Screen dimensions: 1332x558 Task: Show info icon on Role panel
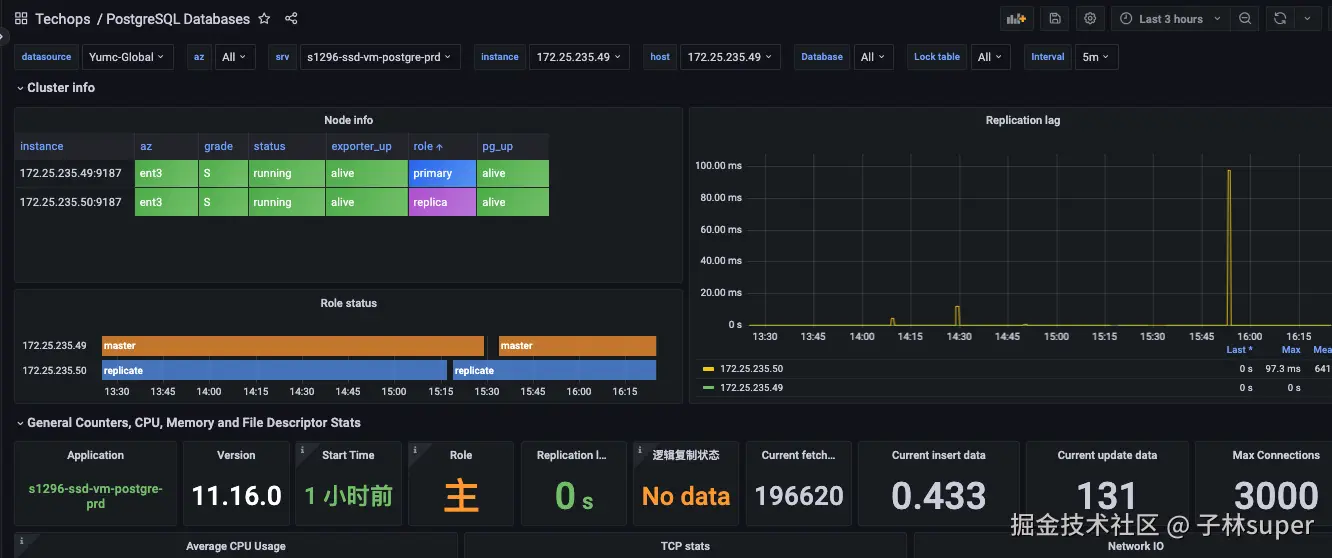(x=415, y=450)
